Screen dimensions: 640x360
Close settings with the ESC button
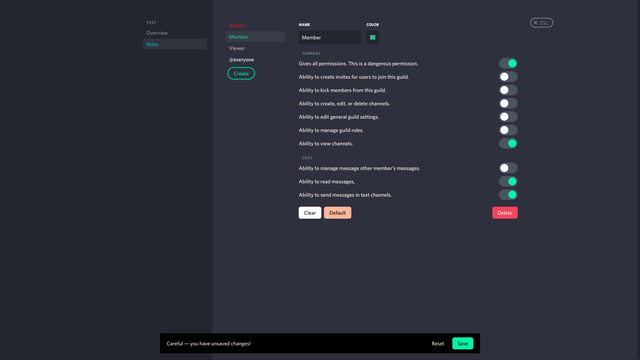point(541,23)
